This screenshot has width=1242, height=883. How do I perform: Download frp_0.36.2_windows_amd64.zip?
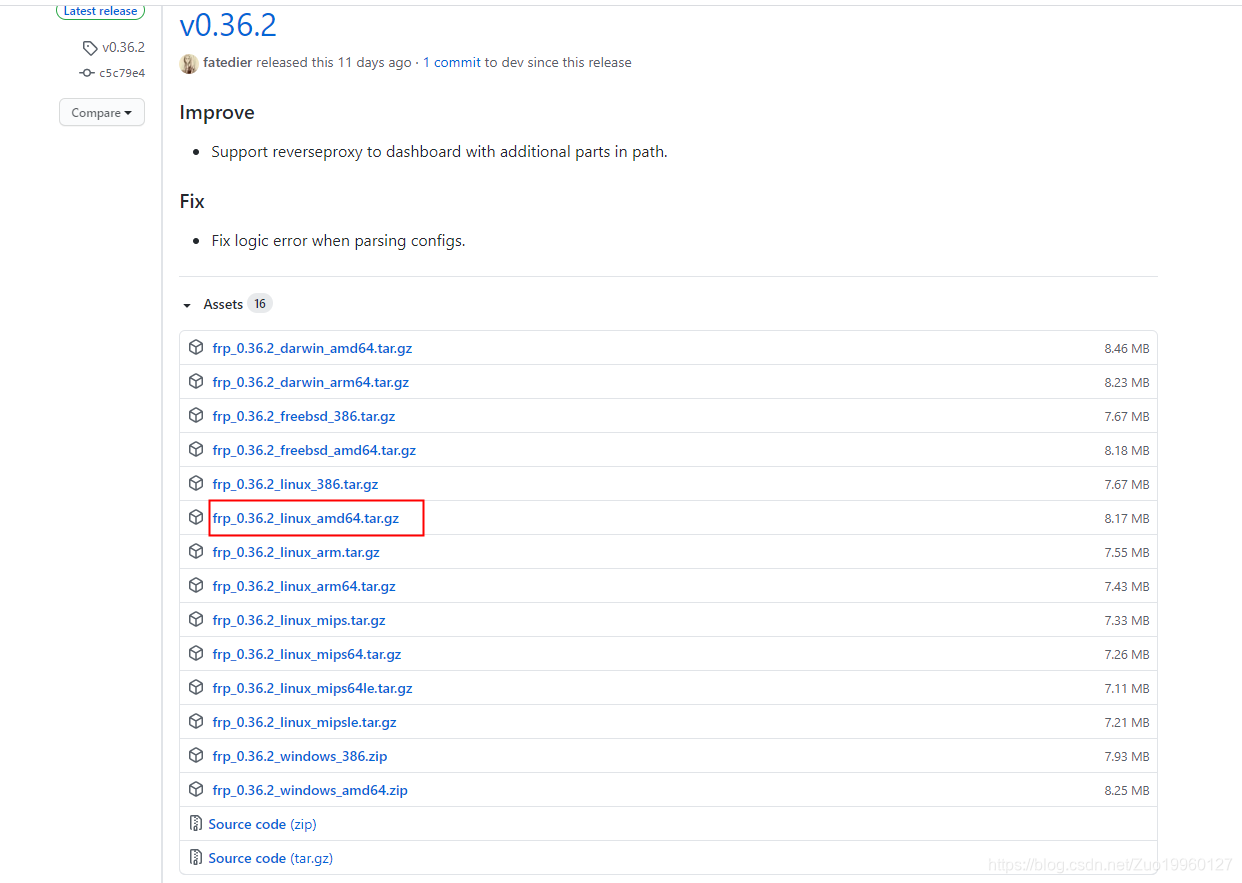[310, 790]
